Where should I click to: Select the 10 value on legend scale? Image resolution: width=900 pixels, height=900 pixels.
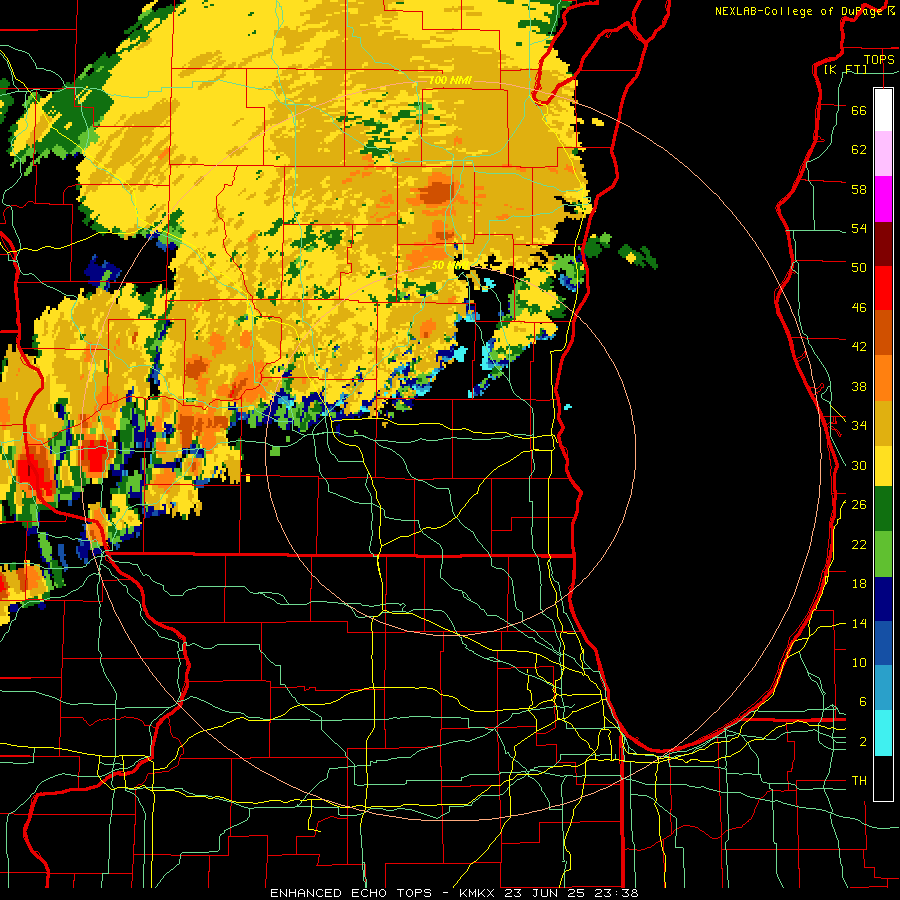tap(859, 663)
